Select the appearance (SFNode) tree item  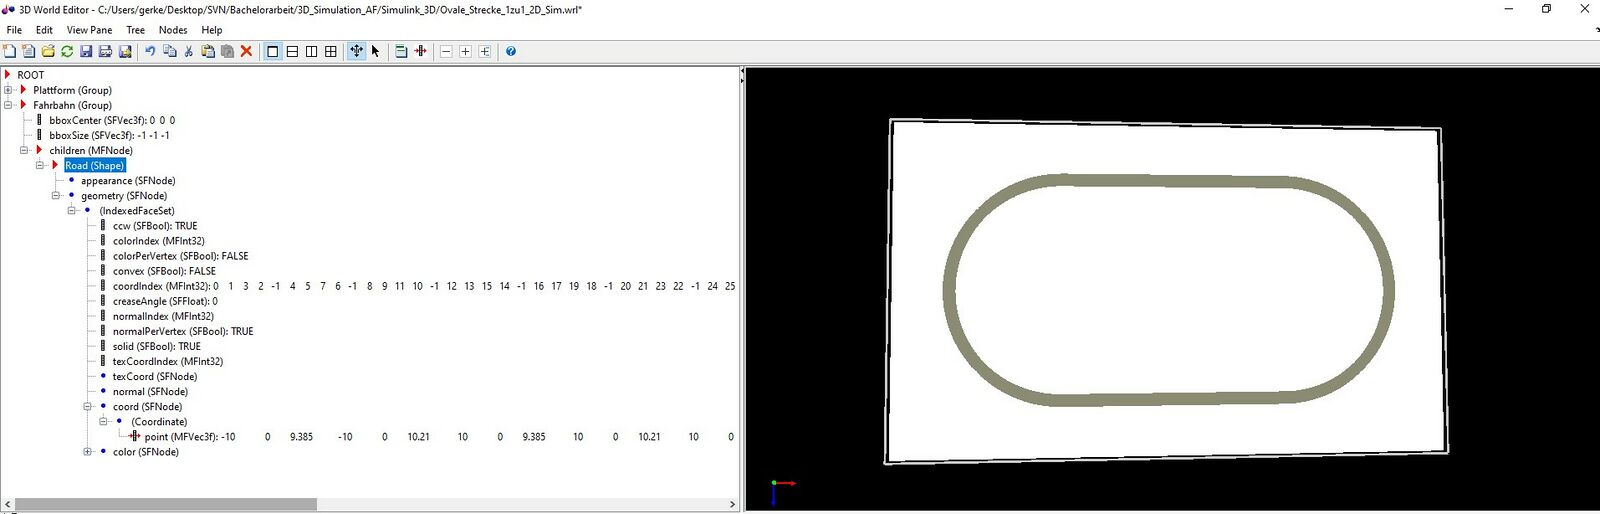128,181
